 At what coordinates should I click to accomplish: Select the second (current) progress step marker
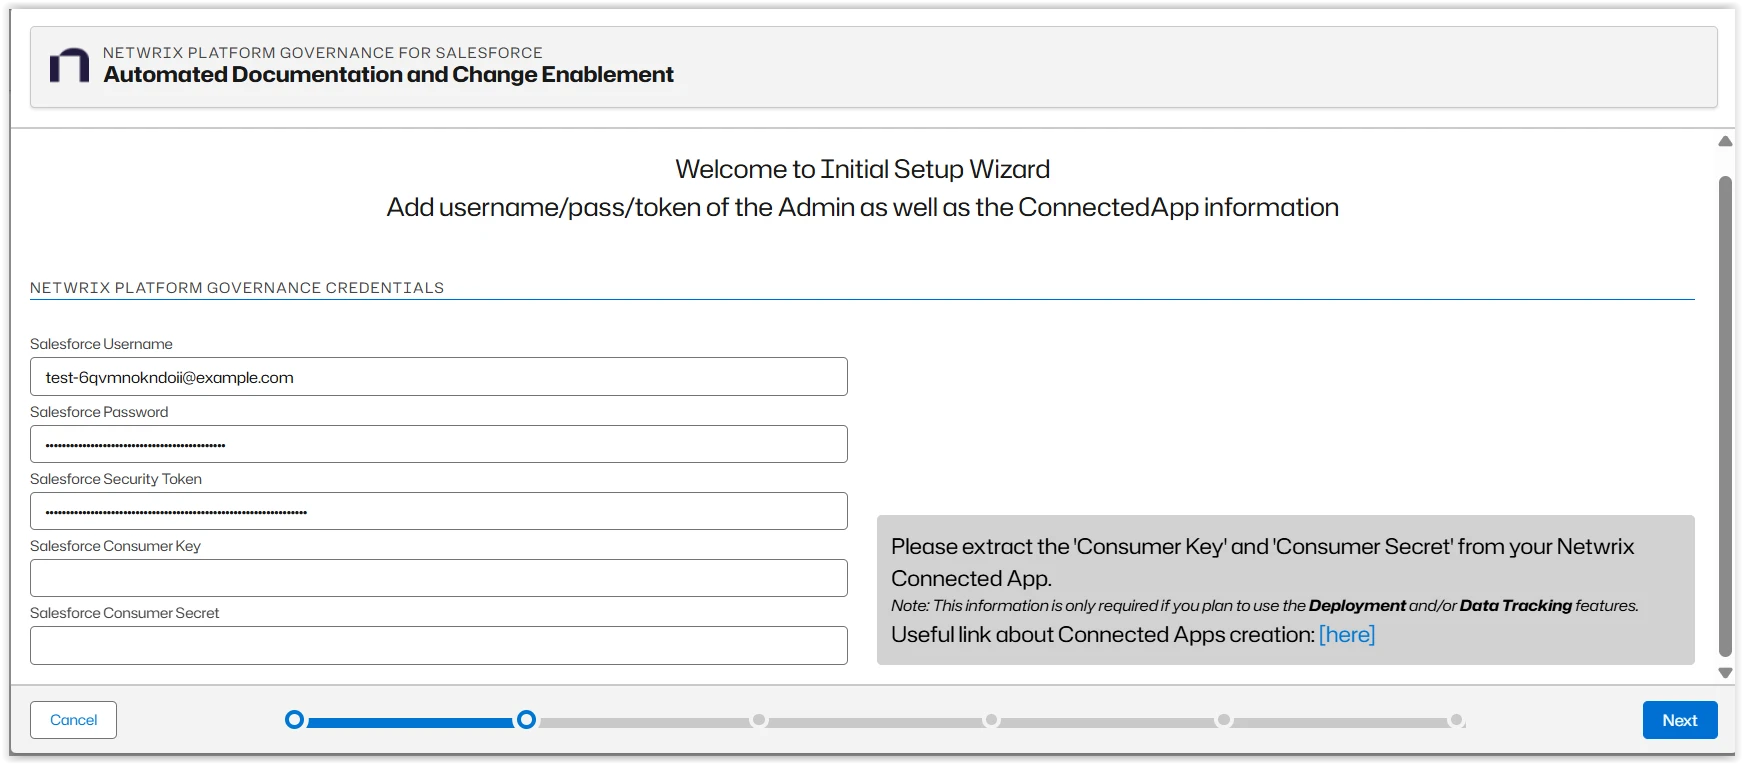point(526,720)
